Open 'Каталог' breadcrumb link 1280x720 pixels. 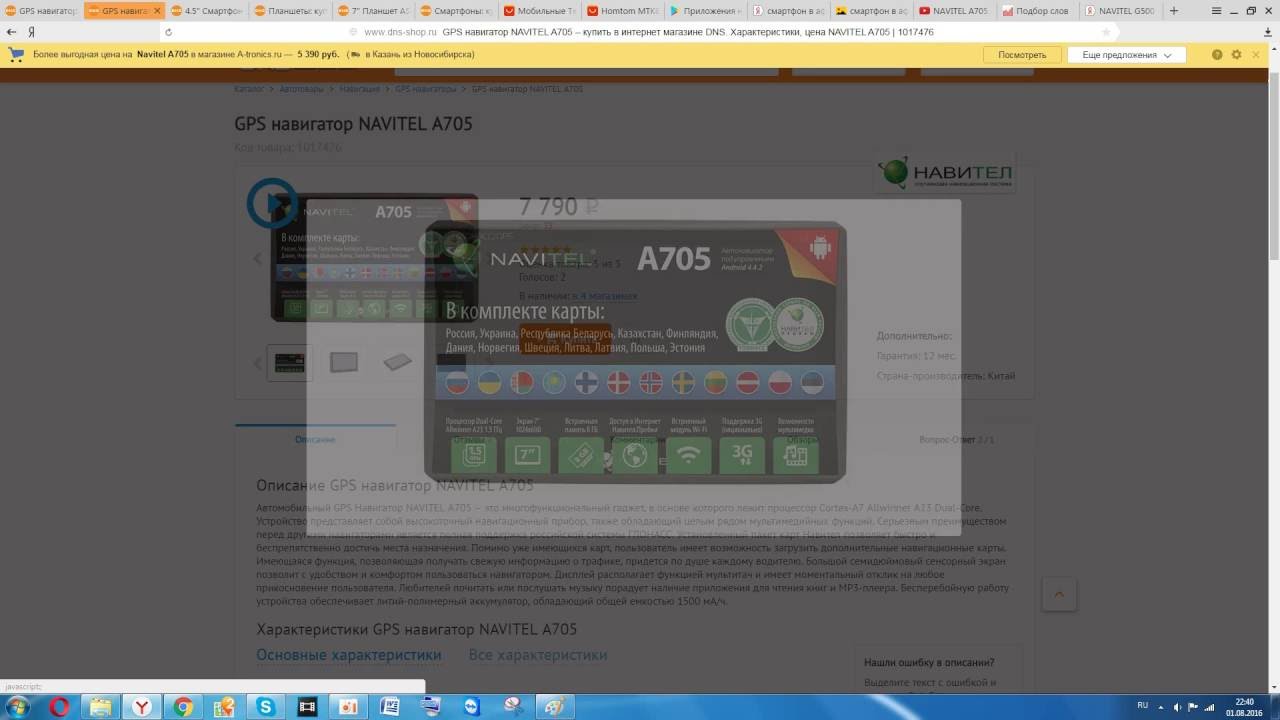coord(249,89)
